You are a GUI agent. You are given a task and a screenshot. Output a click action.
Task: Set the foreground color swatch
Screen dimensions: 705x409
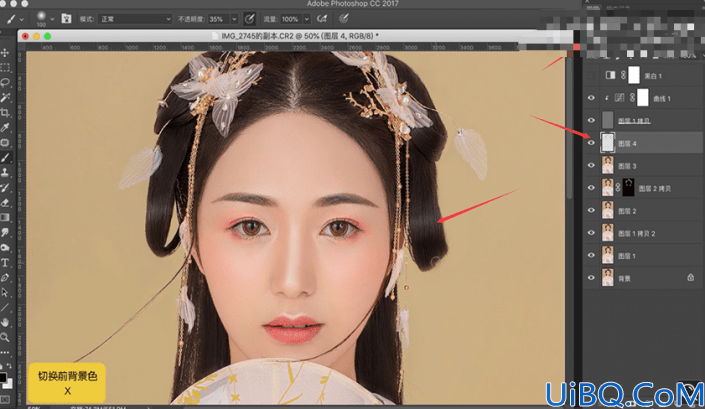3,377
